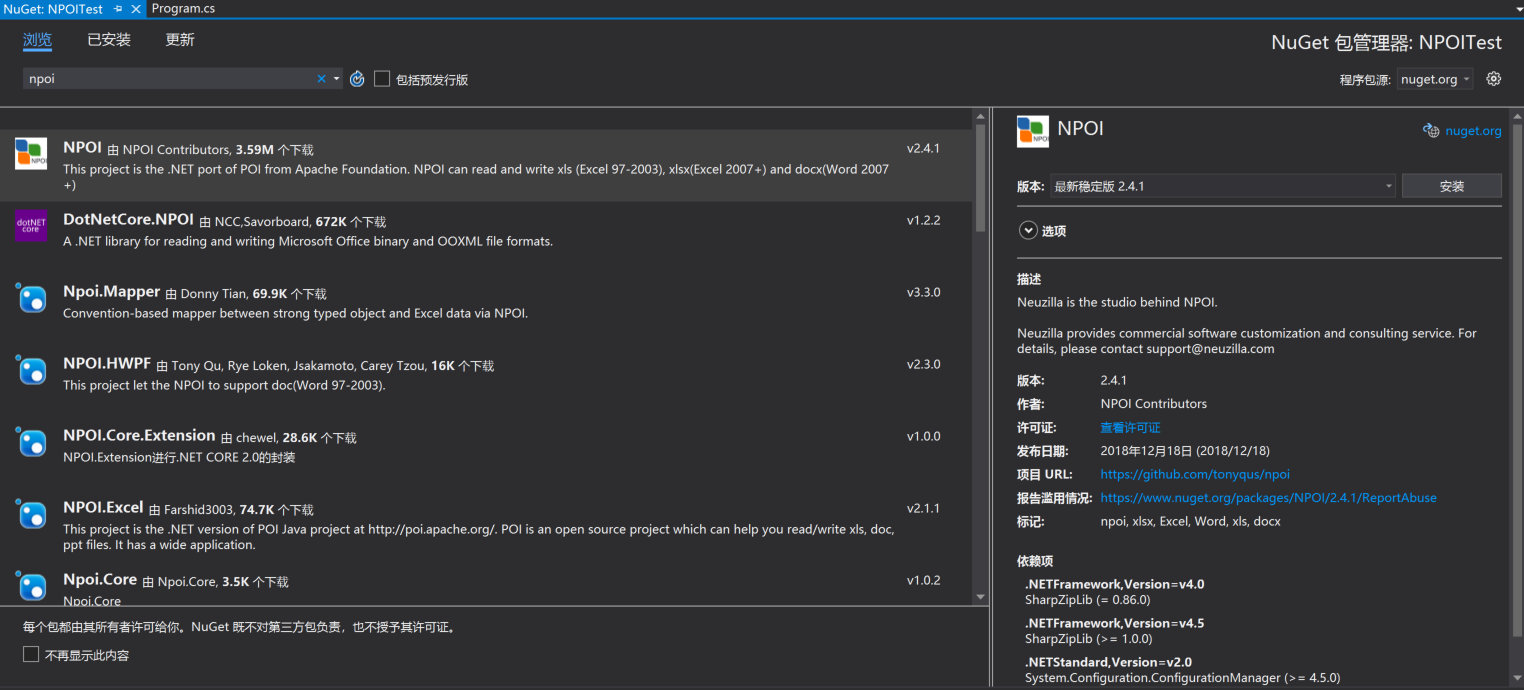The image size is (1524, 690).
Task: Open the version dropdown showing 2.4.1
Action: [1222, 186]
